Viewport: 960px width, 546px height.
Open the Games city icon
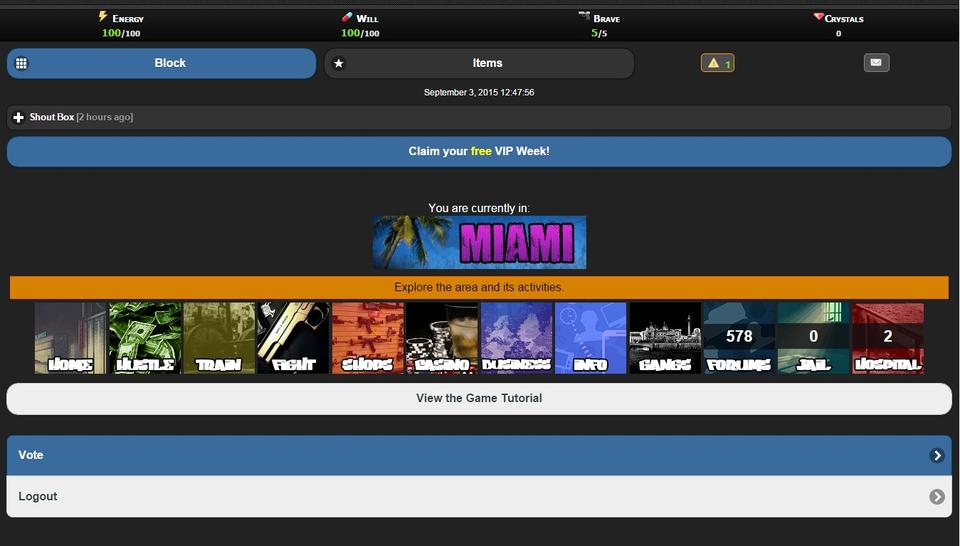click(x=665, y=338)
